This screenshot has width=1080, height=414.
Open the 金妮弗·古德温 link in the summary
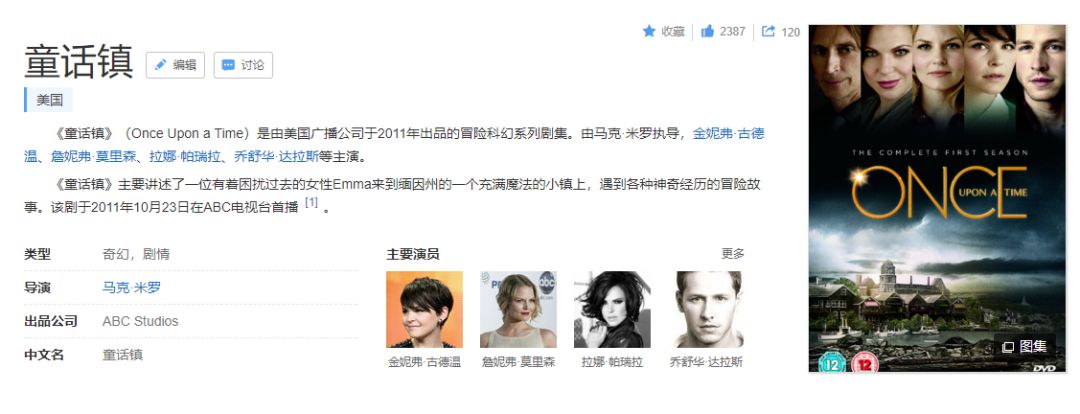(728, 134)
